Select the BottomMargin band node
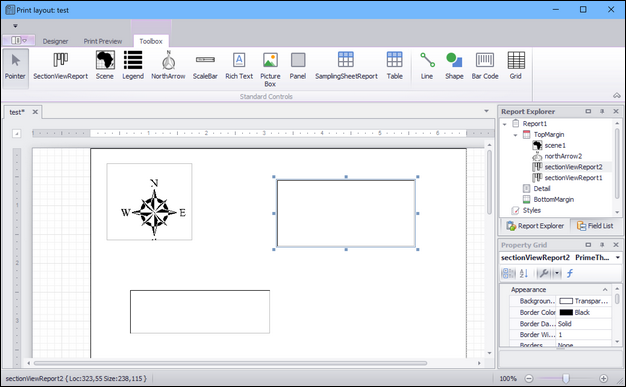This screenshot has height=387, width=626. pyautogui.click(x=553, y=199)
